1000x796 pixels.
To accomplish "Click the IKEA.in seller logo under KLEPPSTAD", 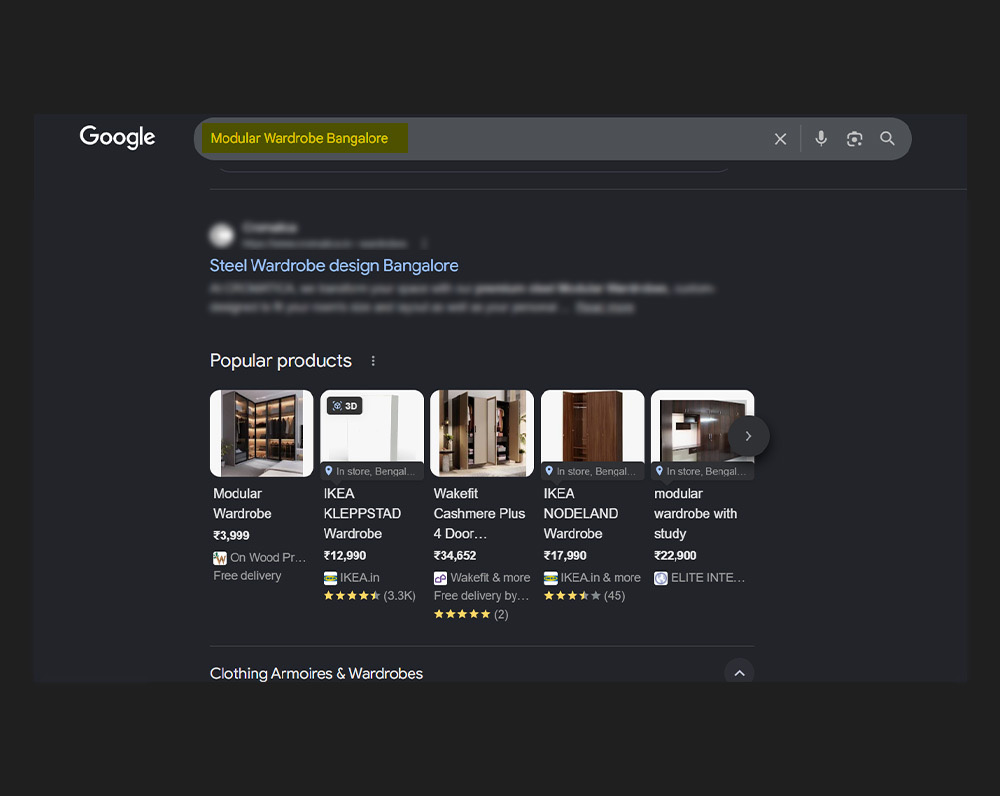I will point(330,578).
